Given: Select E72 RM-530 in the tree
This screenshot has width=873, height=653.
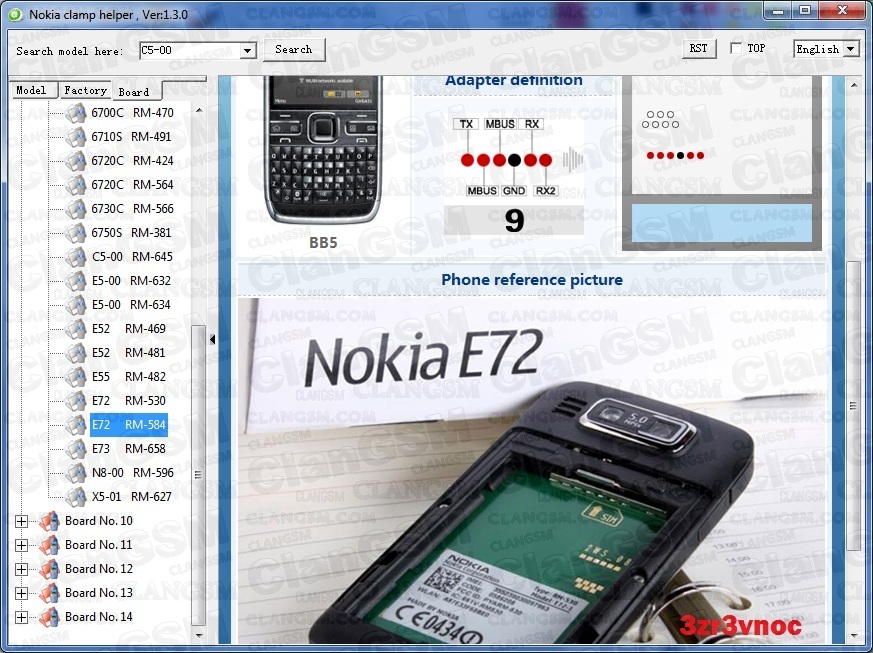Looking at the screenshot, I should click(x=129, y=401).
